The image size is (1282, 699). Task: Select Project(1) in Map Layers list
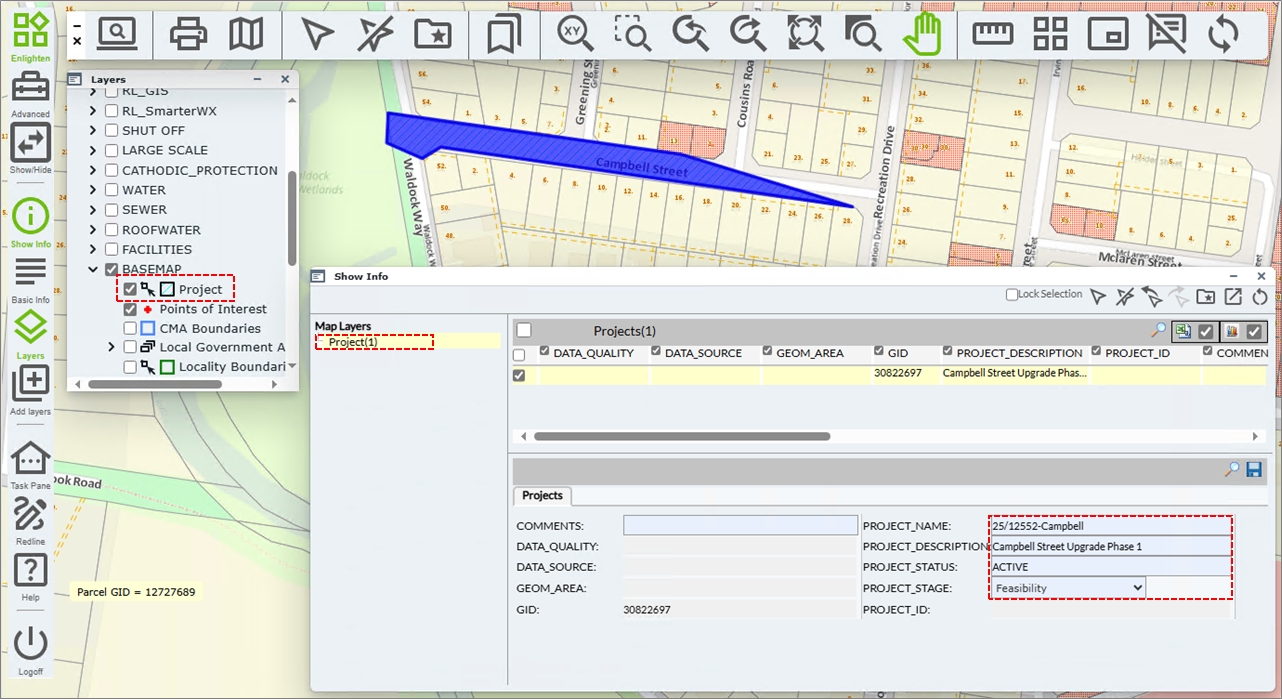pyautogui.click(x=353, y=342)
